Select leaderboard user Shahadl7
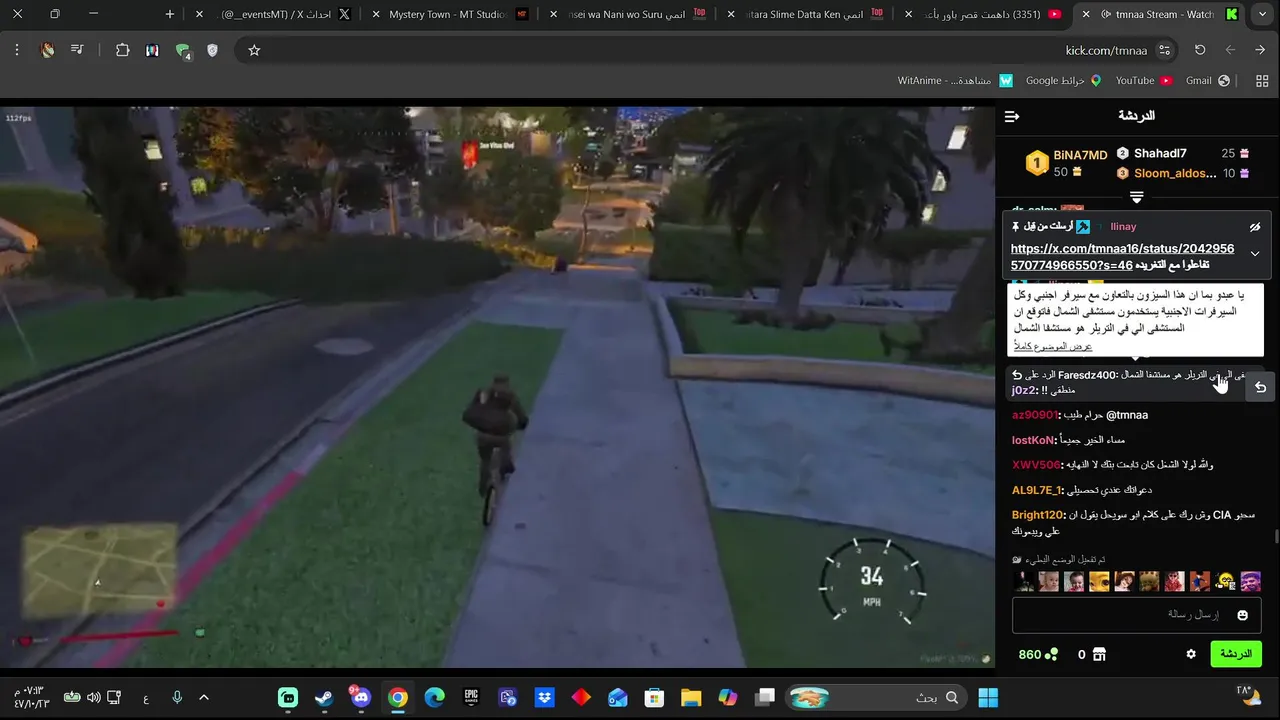Image resolution: width=1280 pixels, height=720 pixels. [x=1160, y=154]
